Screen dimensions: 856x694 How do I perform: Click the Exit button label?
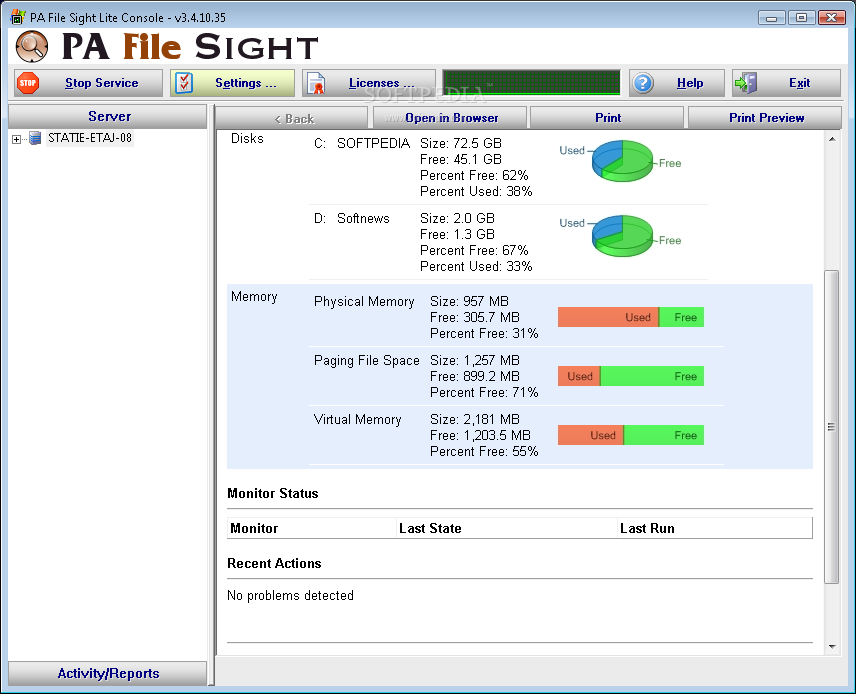(799, 83)
